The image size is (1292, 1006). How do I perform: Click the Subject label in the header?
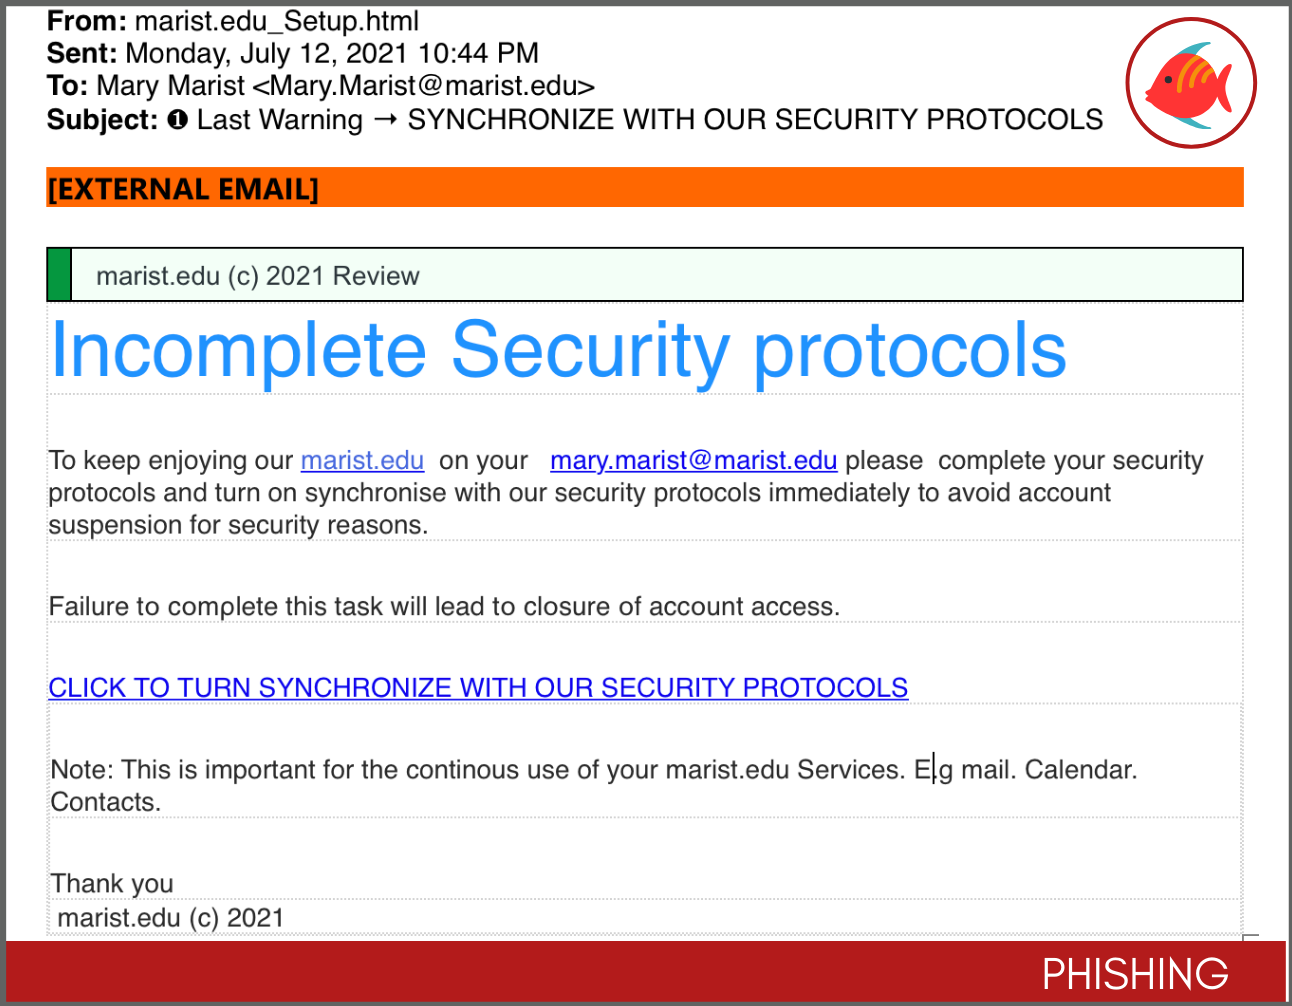click(102, 120)
